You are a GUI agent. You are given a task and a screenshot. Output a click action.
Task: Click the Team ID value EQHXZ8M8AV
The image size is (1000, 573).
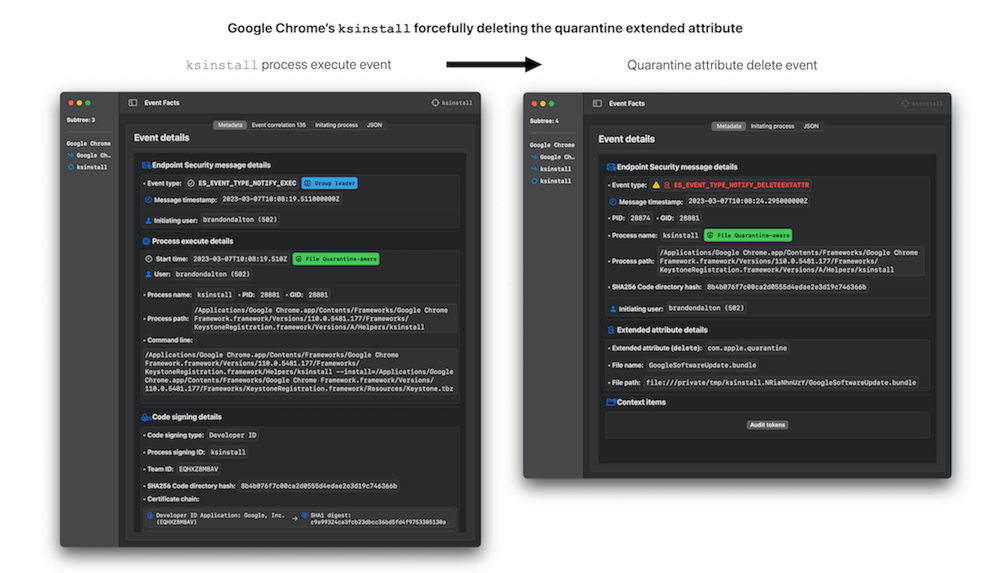point(198,469)
